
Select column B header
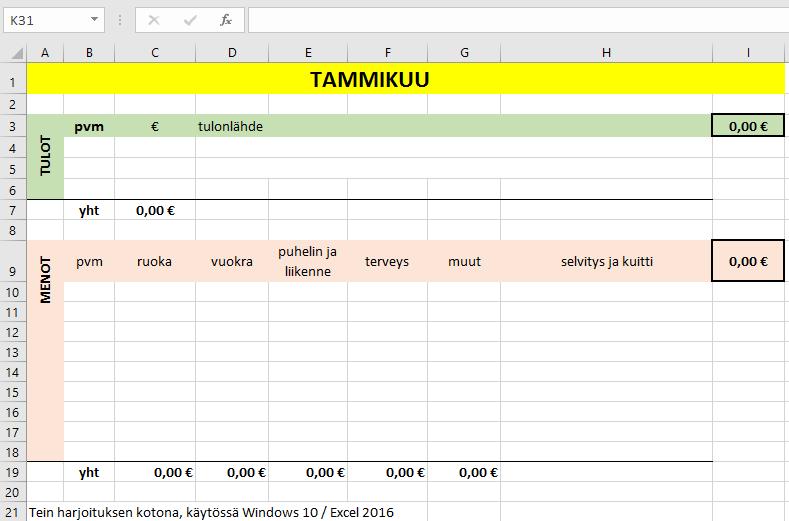coord(89,52)
